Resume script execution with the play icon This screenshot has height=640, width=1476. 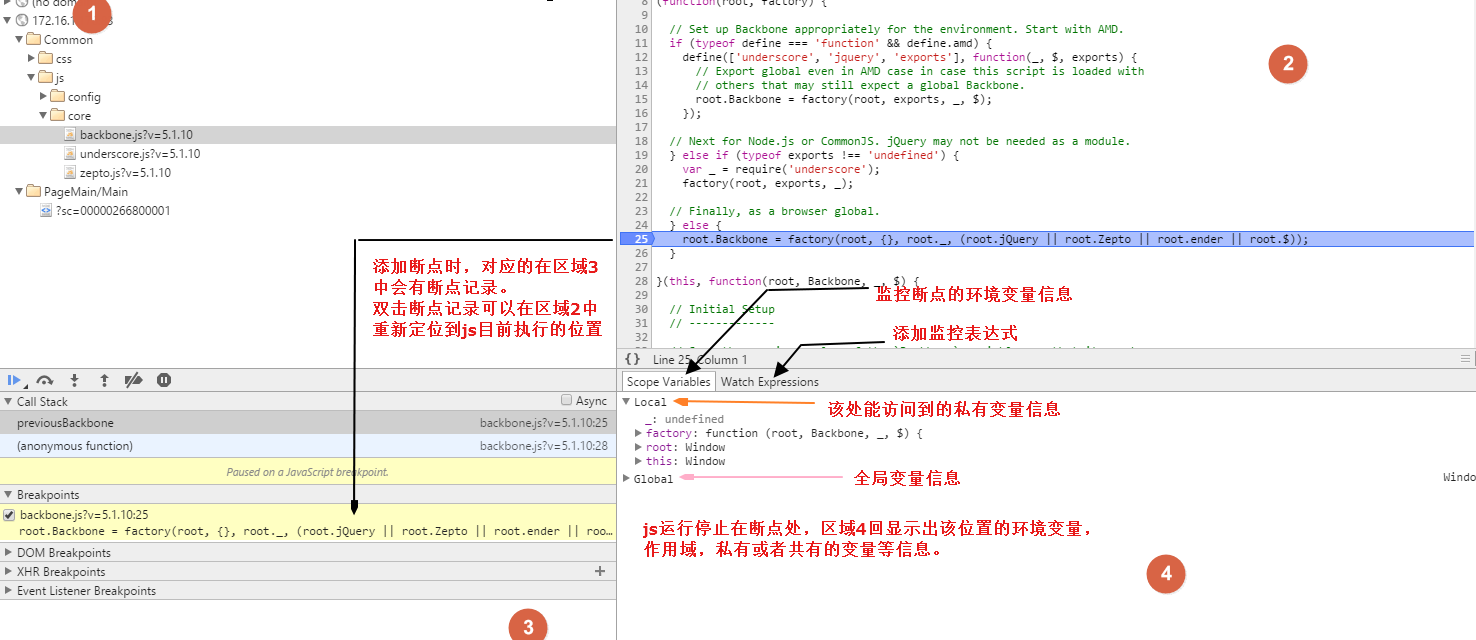(14, 380)
